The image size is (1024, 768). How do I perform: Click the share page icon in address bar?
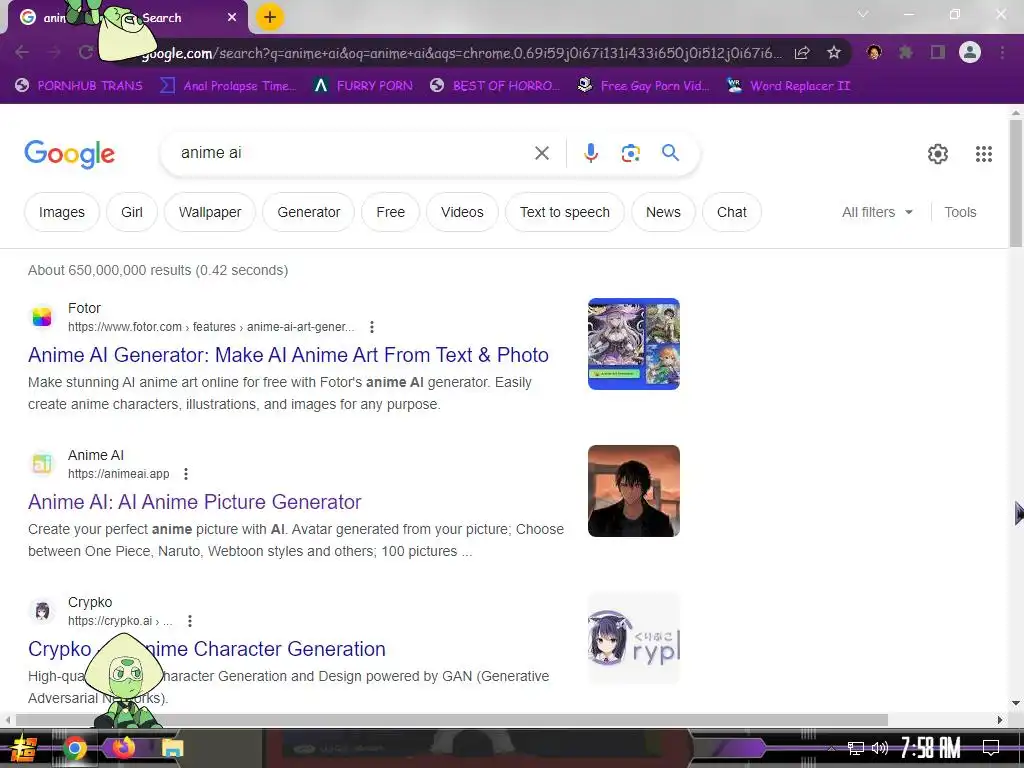(x=802, y=52)
